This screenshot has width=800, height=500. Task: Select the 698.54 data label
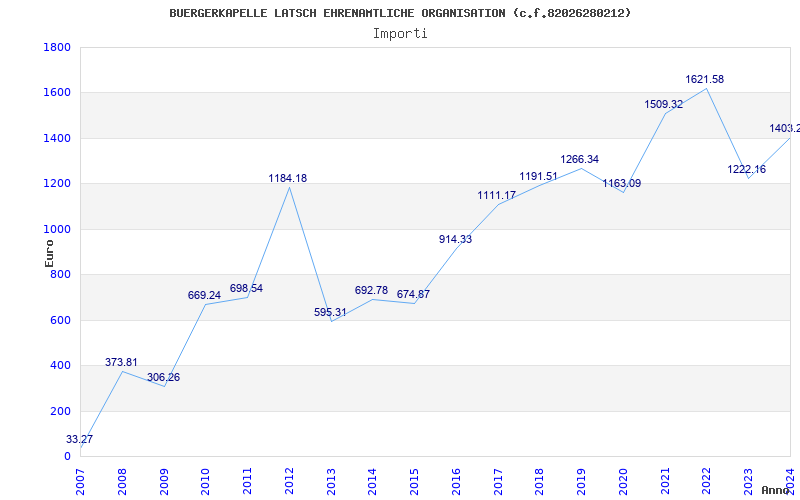click(x=246, y=288)
